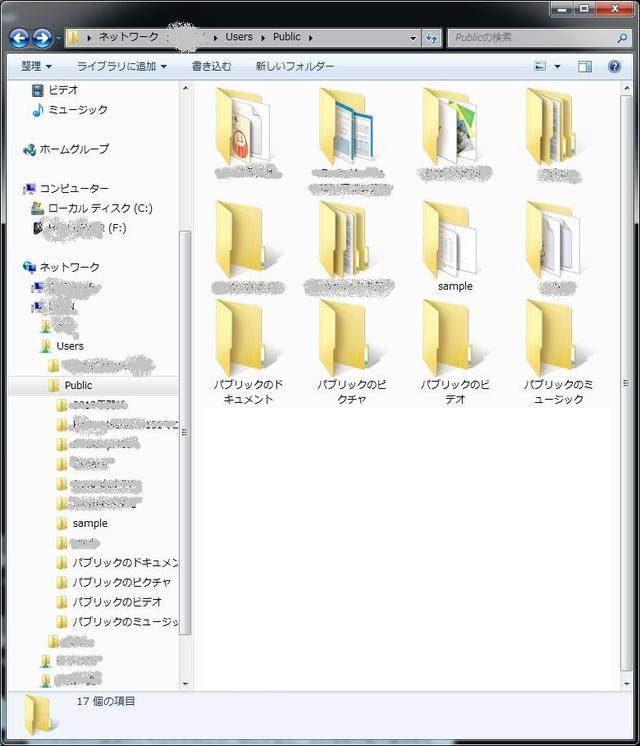Image resolution: width=640 pixels, height=746 pixels.
Task: Click the refresh button beside address bar
Action: [x=432, y=38]
